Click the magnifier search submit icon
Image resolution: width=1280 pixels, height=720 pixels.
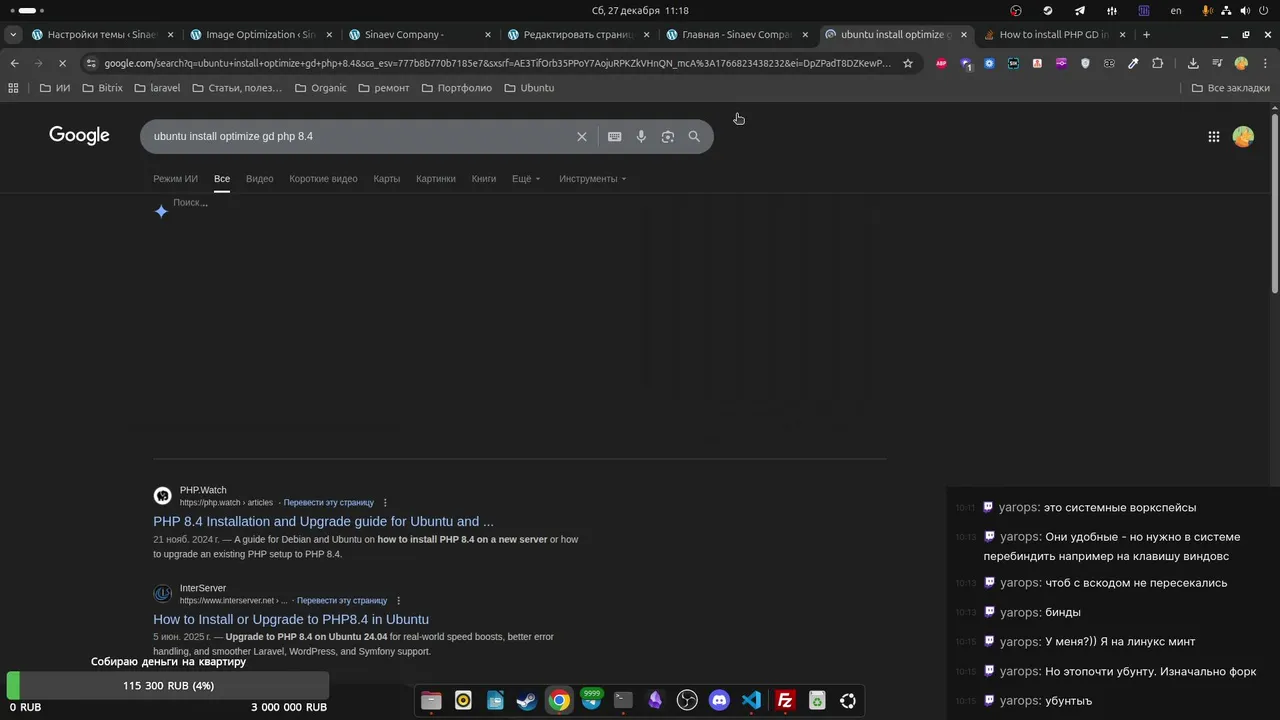(x=694, y=137)
